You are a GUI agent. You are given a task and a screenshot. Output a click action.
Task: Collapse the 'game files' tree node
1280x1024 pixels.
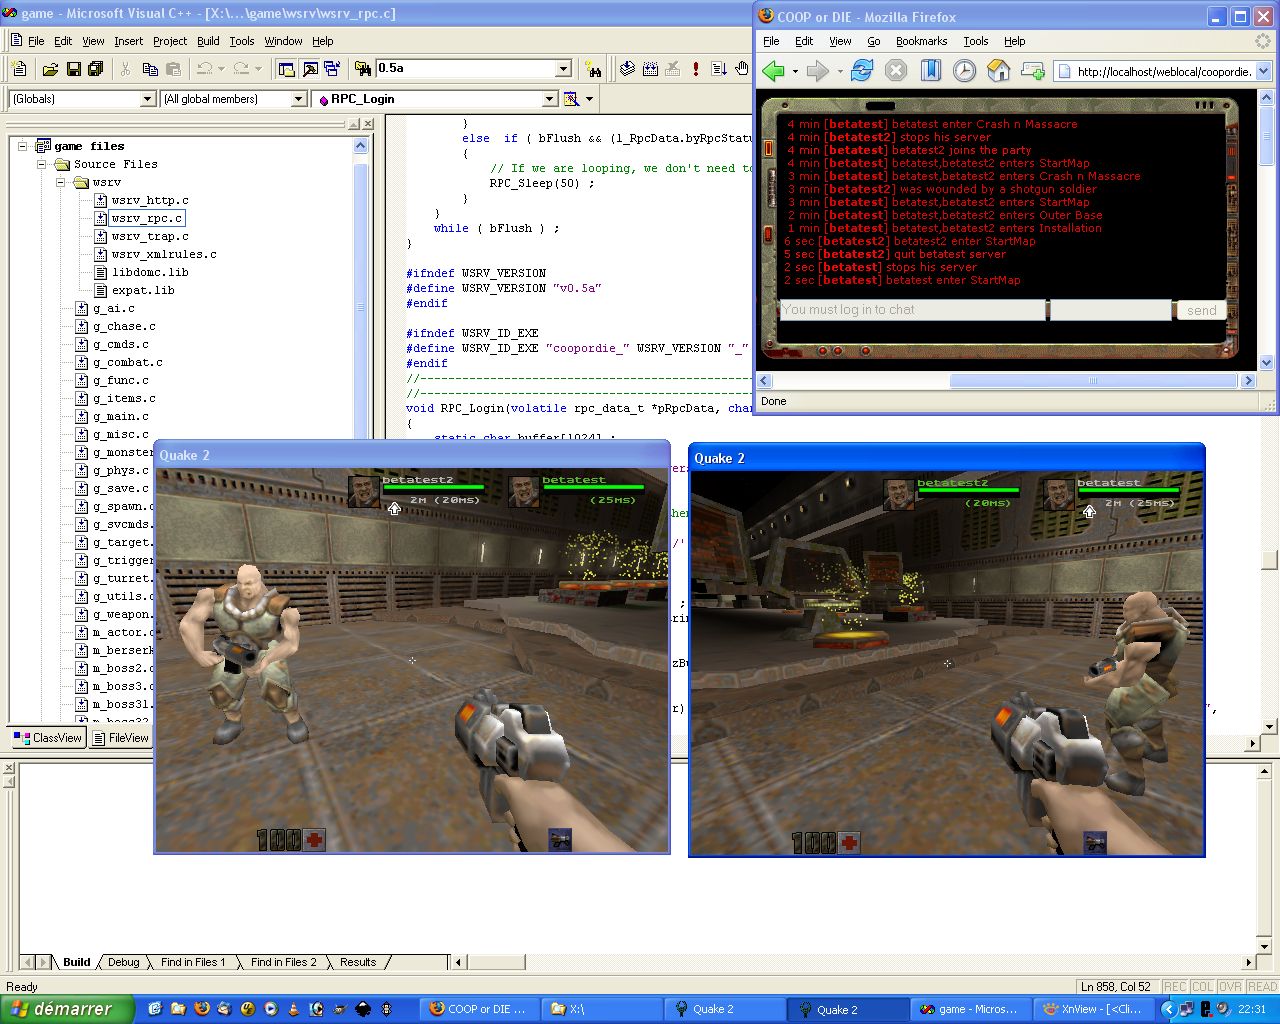click(24, 146)
